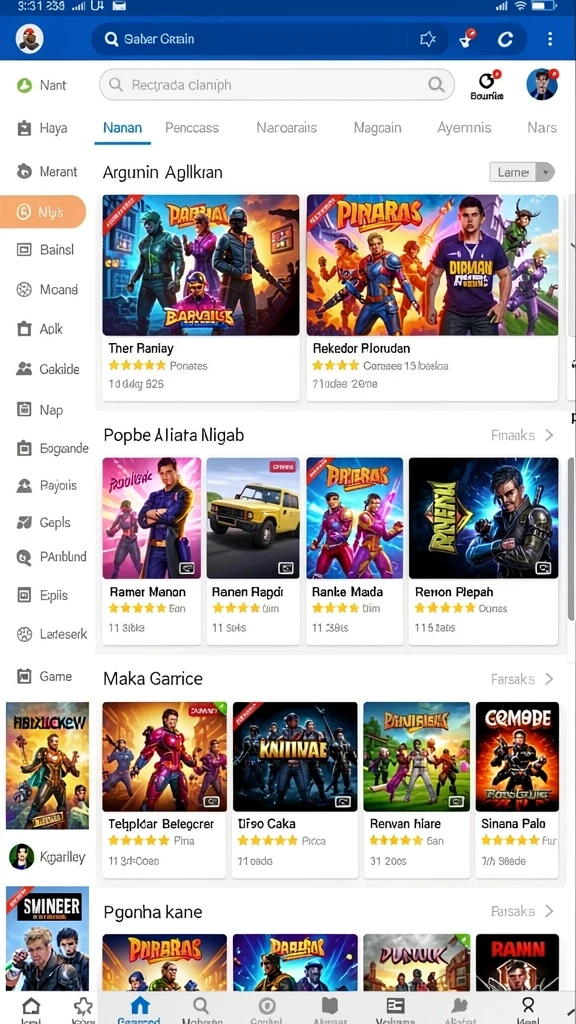Open the three-dot overflow menu
576x1024 pixels.
[550, 39]
